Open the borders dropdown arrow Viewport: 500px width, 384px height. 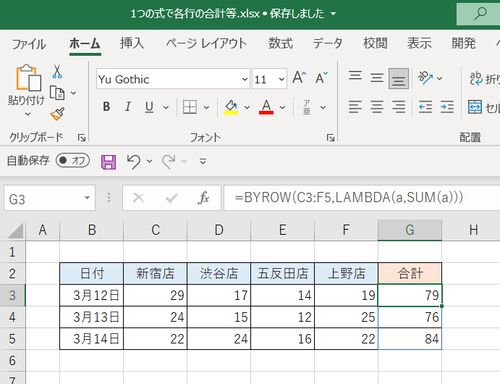tap(206, 107)
